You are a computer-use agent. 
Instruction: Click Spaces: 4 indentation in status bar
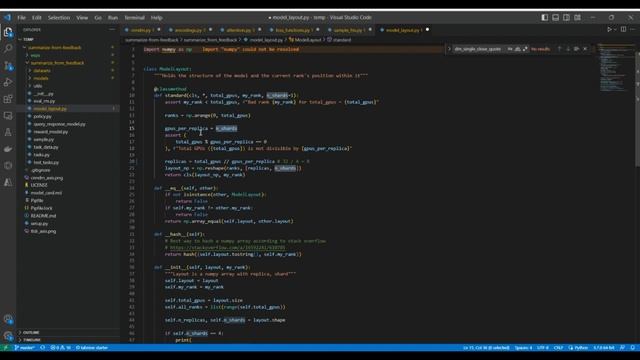point(523,348)
